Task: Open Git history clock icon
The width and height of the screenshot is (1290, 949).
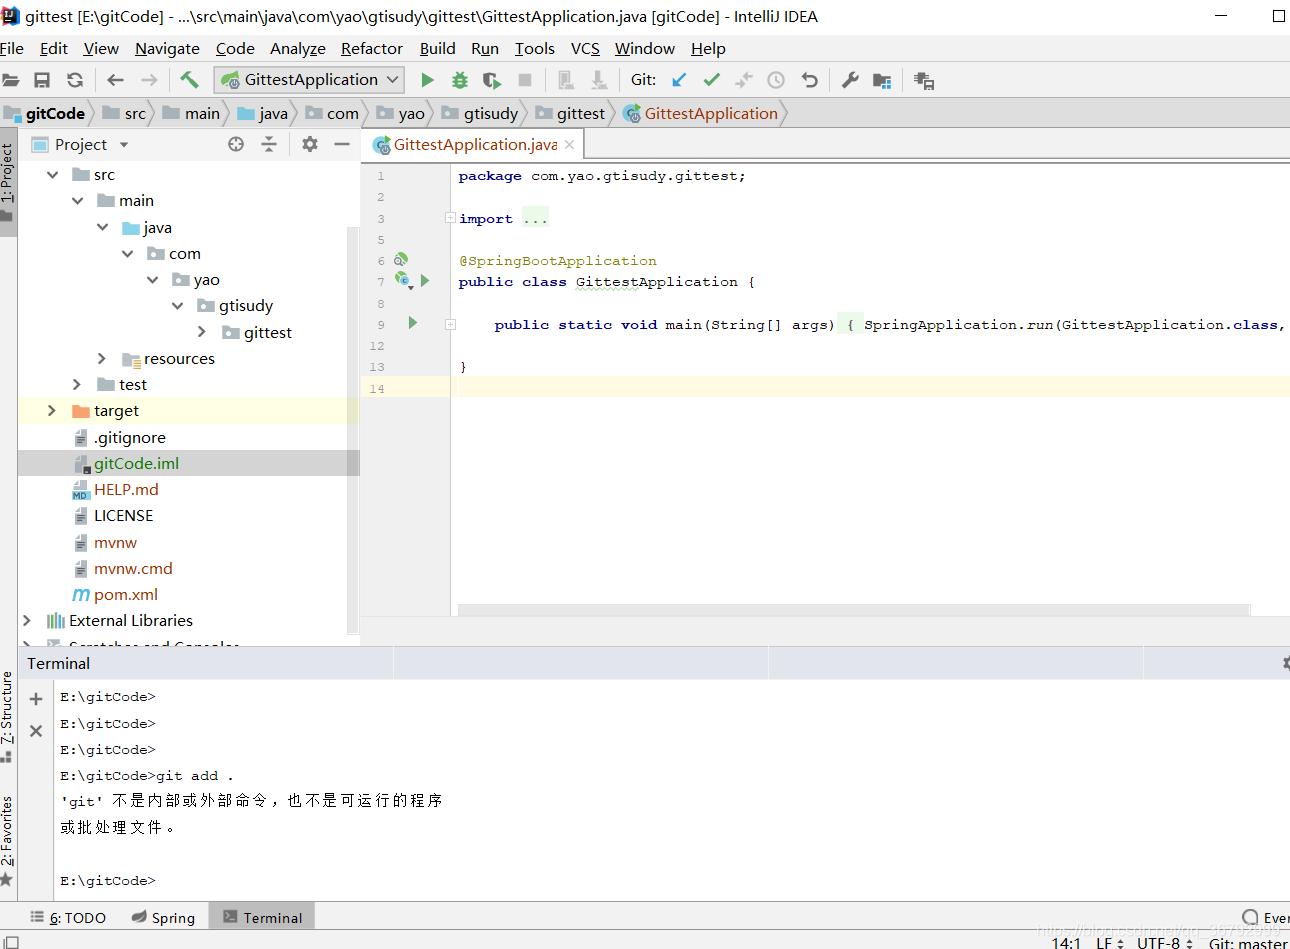Action: (776, 80)
